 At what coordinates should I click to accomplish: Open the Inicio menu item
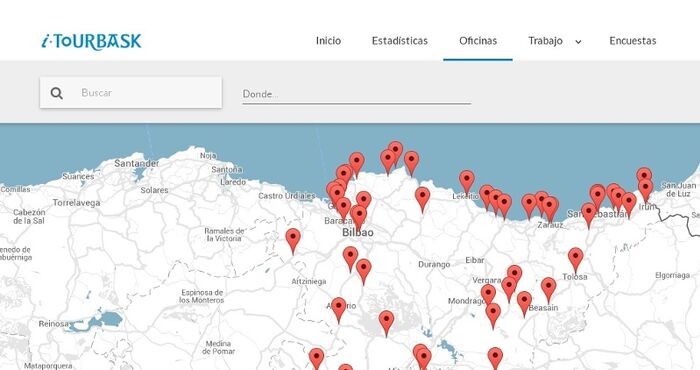pos(328,41)
